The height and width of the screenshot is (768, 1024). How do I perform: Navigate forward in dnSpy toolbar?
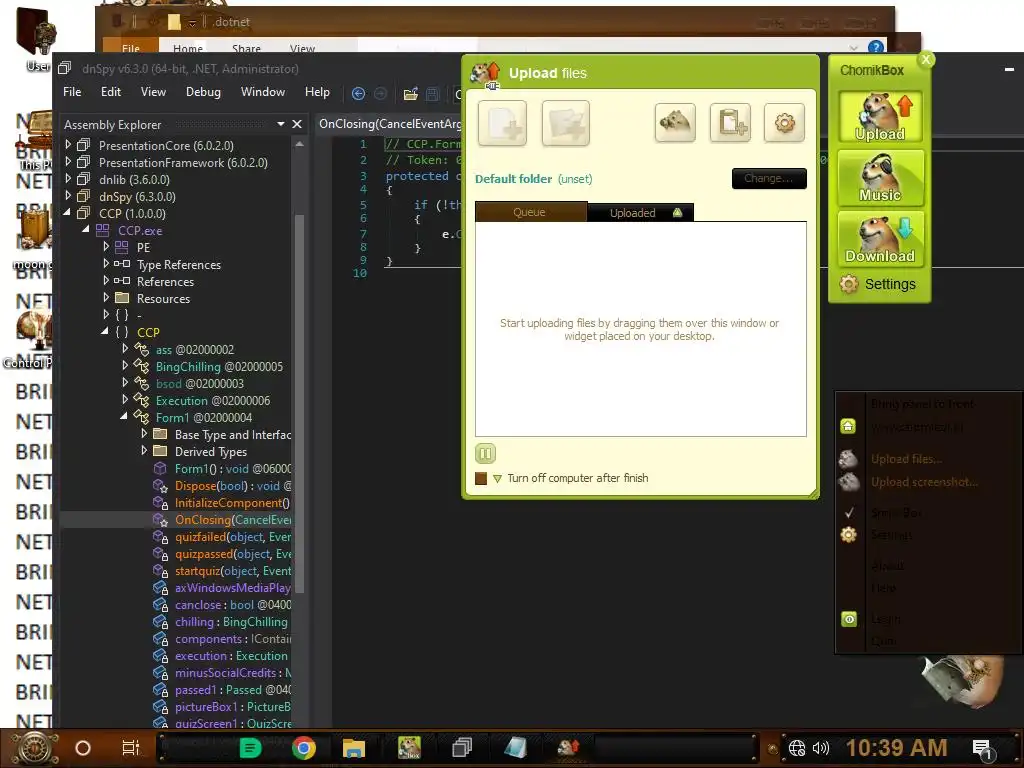pyautogui.click(x=380, y=93)
